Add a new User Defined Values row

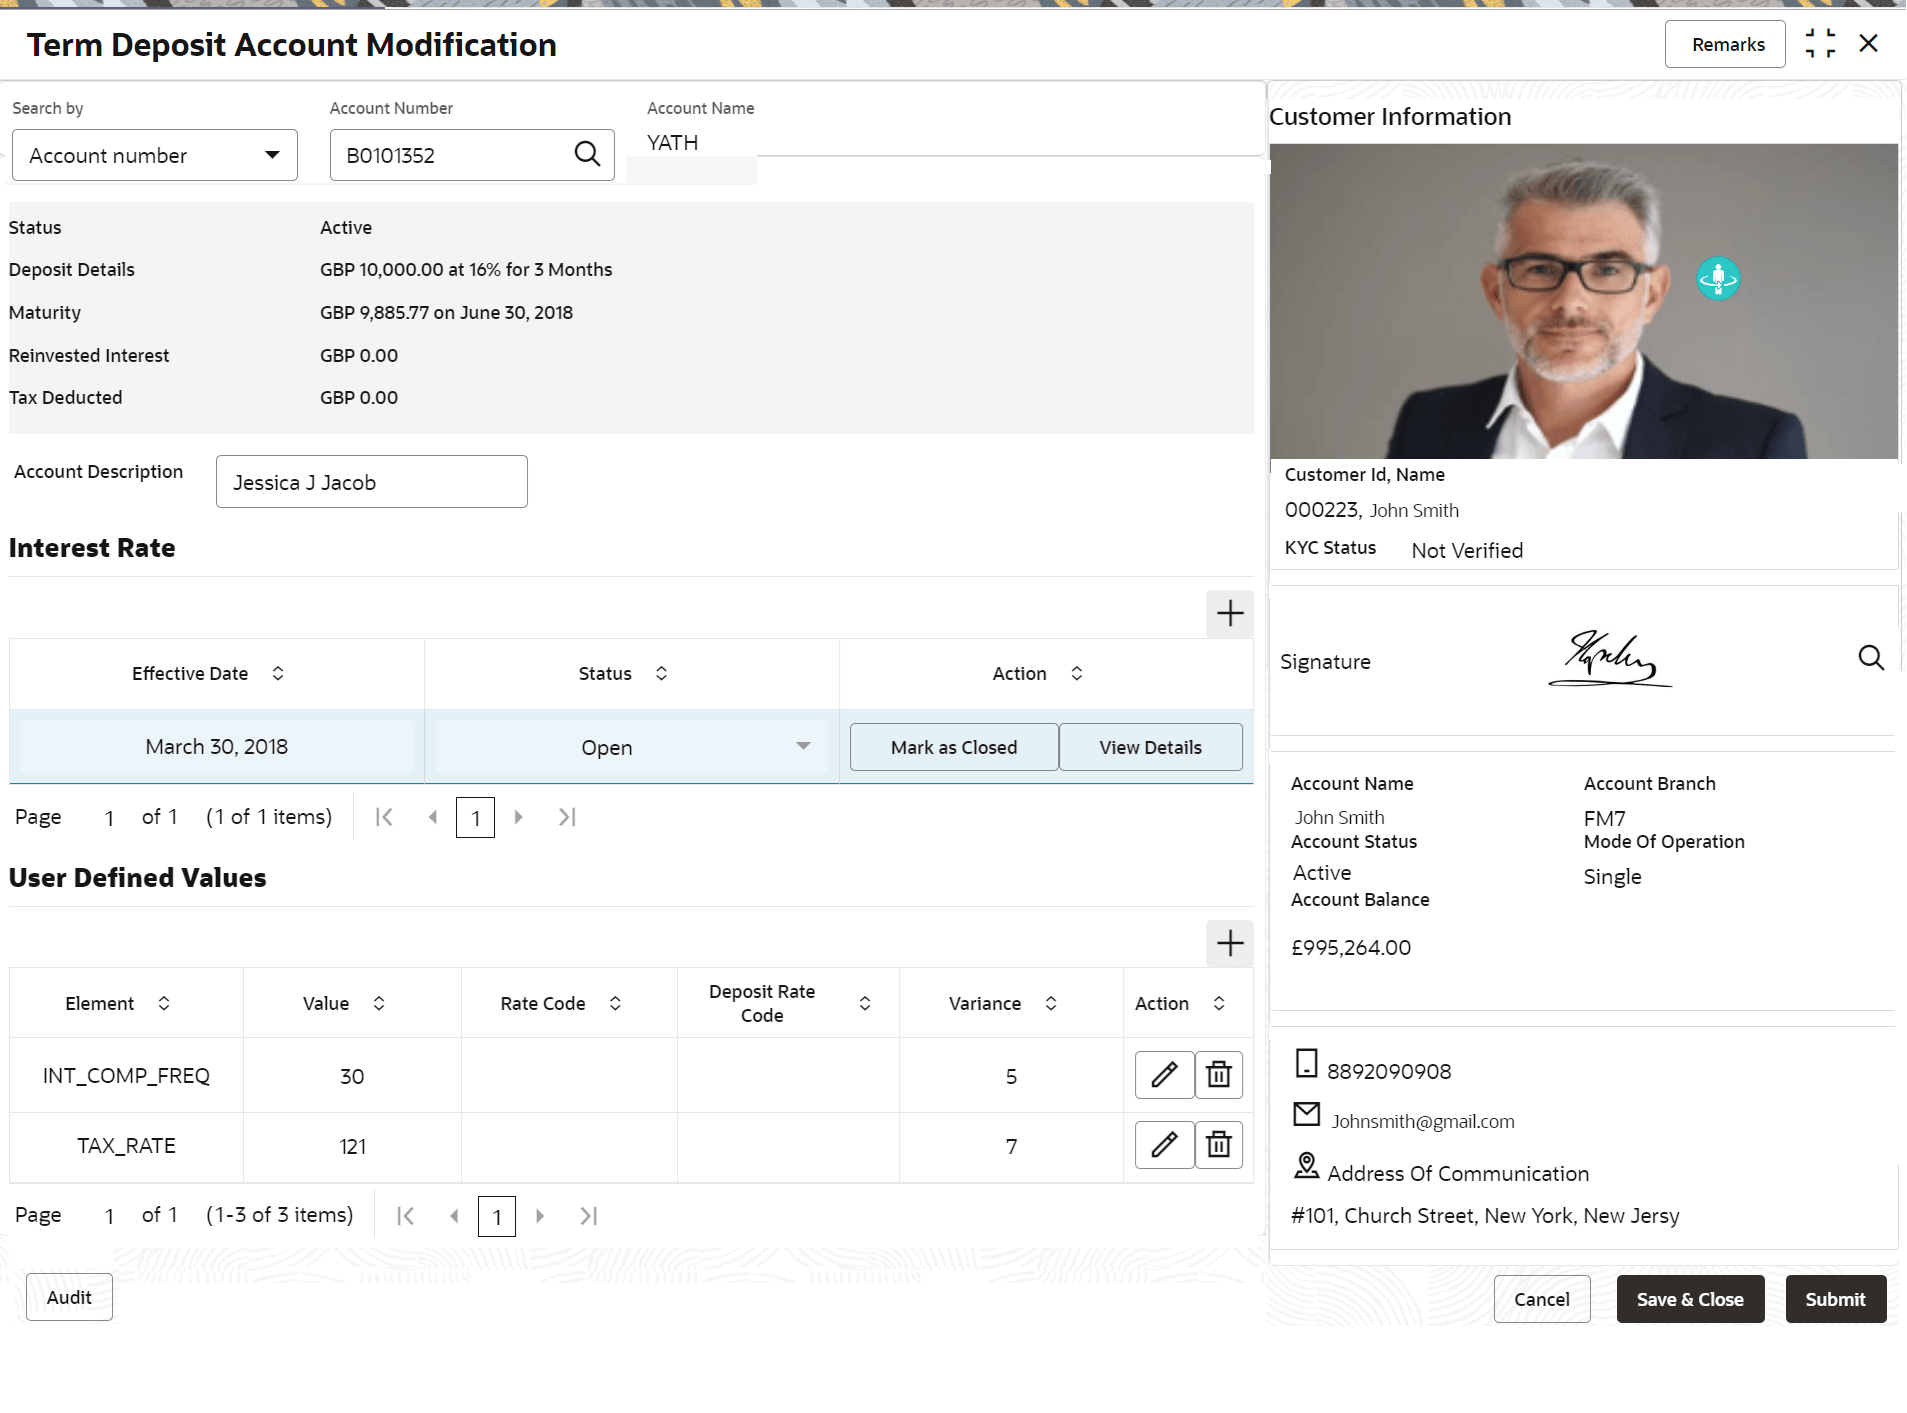[1229, 943]
